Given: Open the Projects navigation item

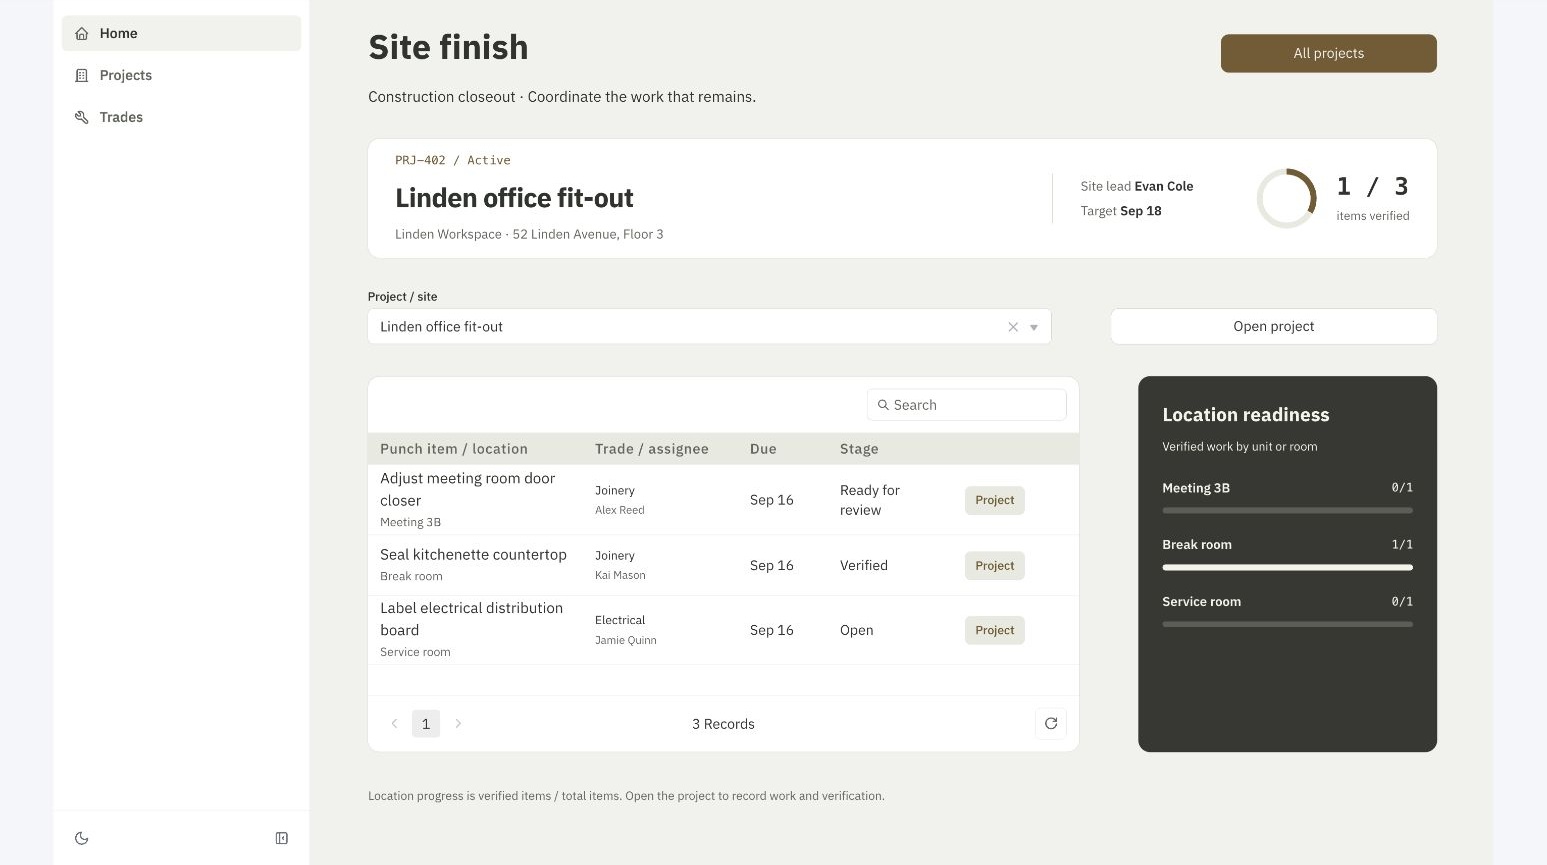Looking at the screenshot, I should click(181, 75).
